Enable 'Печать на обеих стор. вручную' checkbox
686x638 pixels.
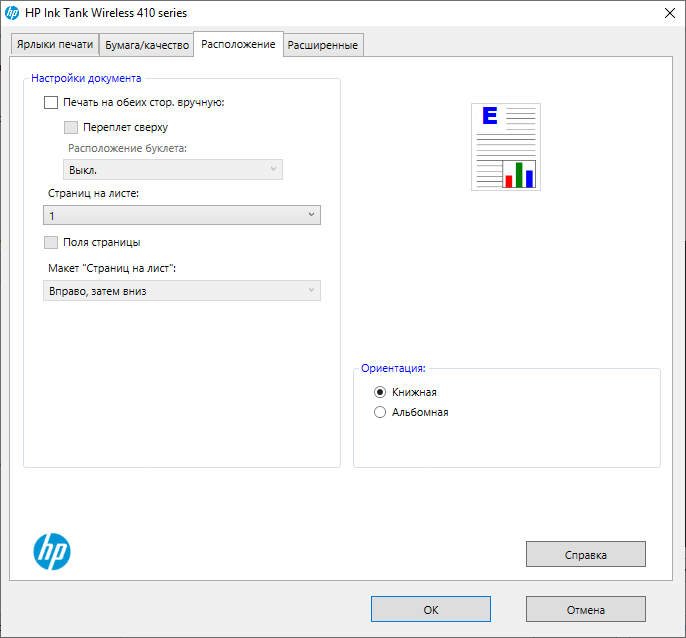click(x=51, y=102)
